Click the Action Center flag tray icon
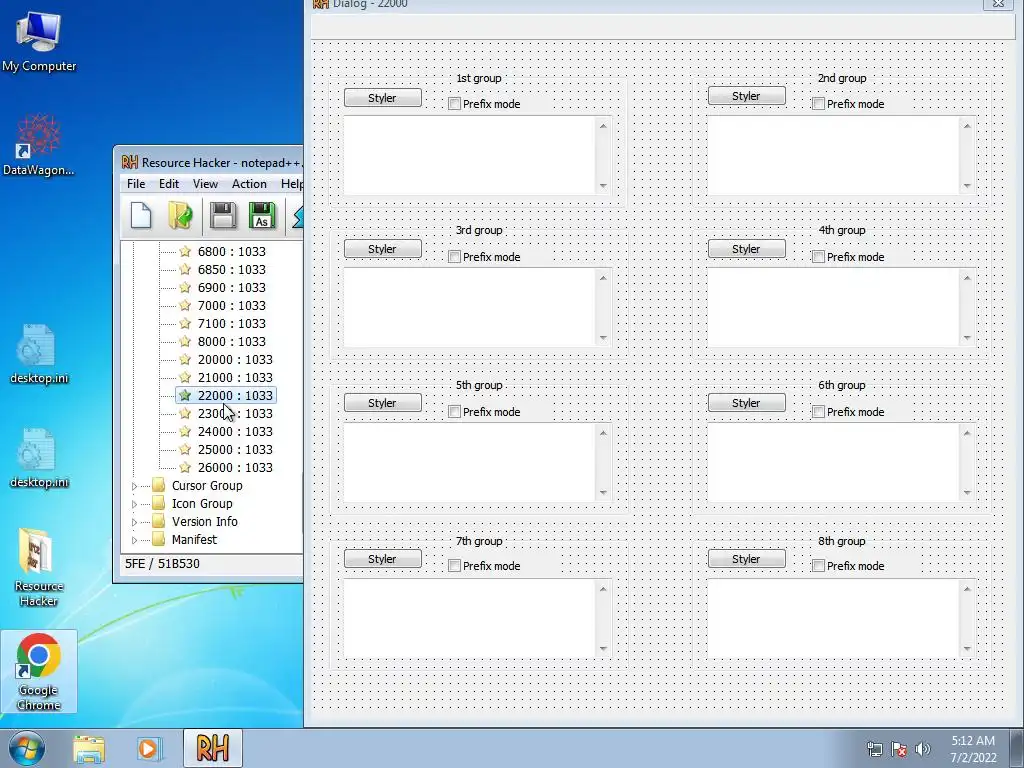Viewport: 1024px width, 768px height. (x=899, y=749)
